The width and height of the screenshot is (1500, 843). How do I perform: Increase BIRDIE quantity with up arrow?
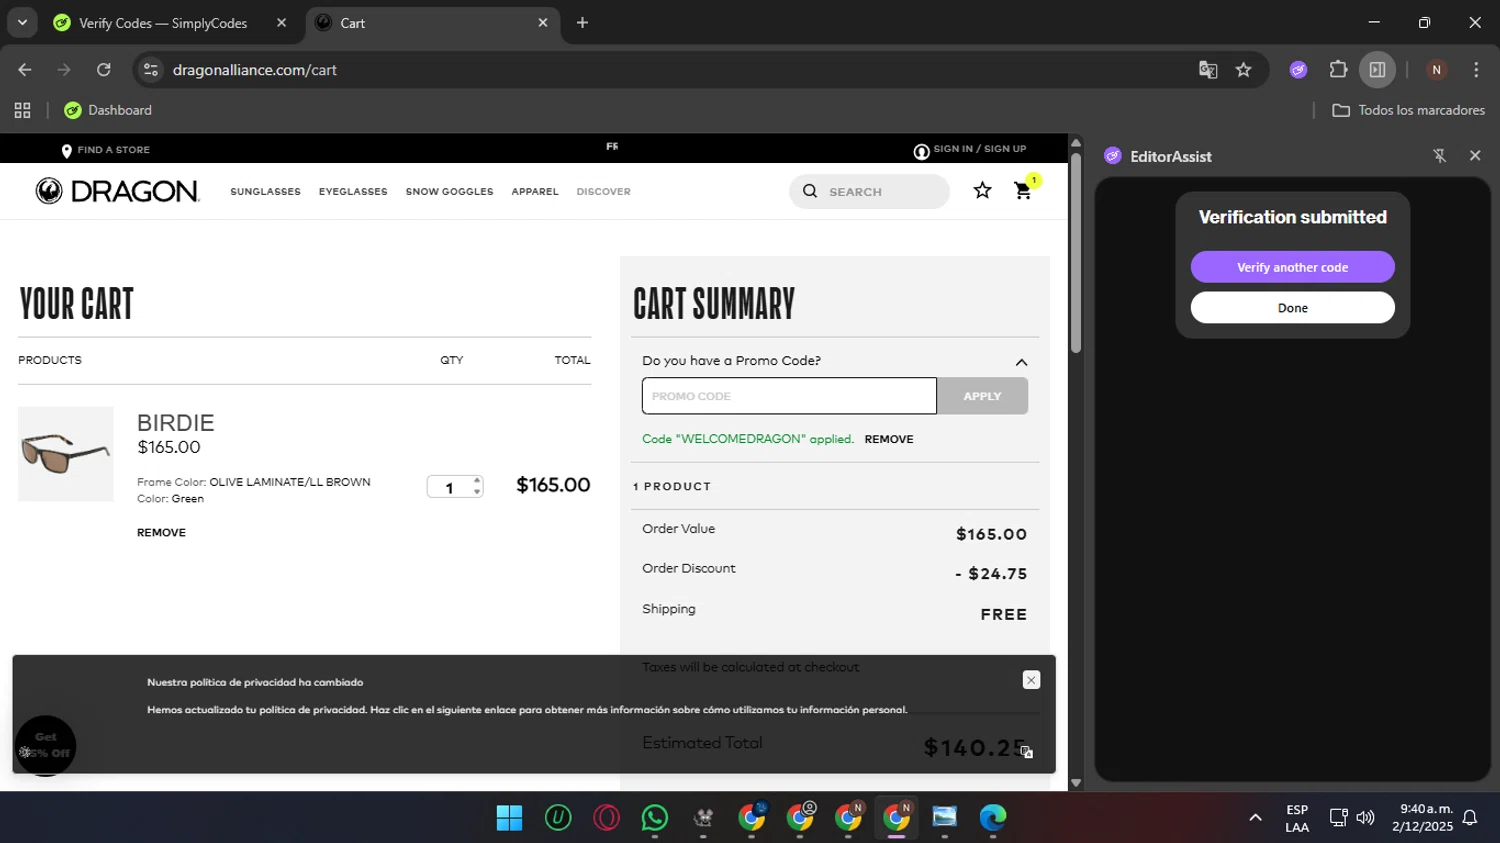coord(477,480)
